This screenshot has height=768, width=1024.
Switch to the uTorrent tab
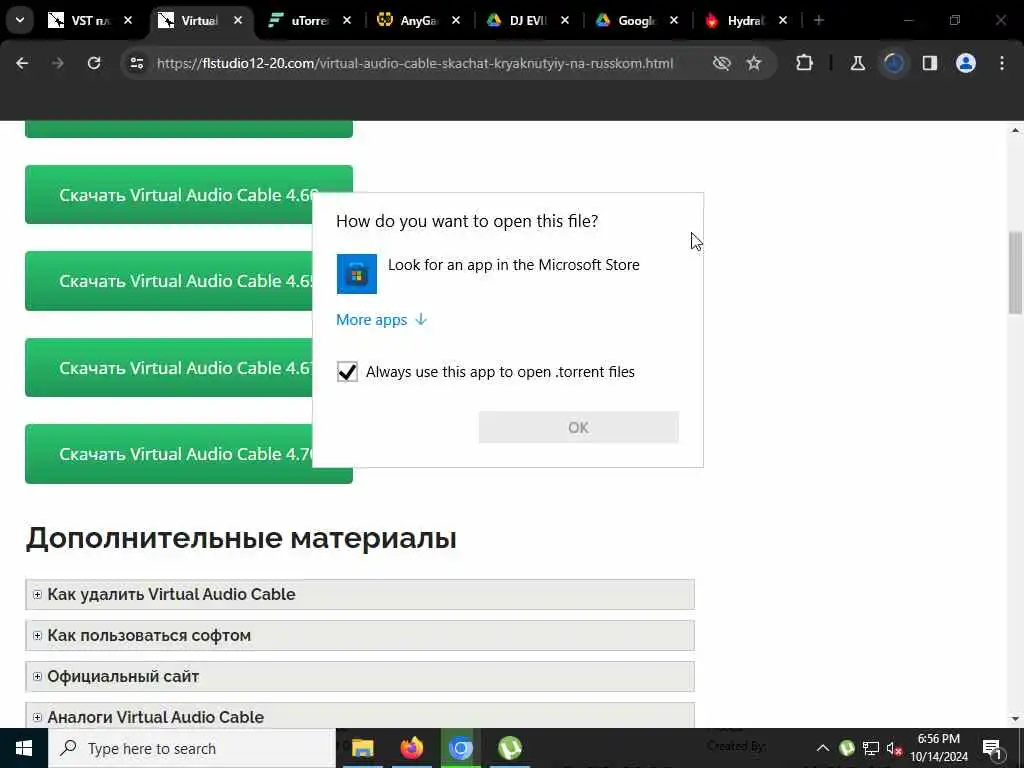310,20
